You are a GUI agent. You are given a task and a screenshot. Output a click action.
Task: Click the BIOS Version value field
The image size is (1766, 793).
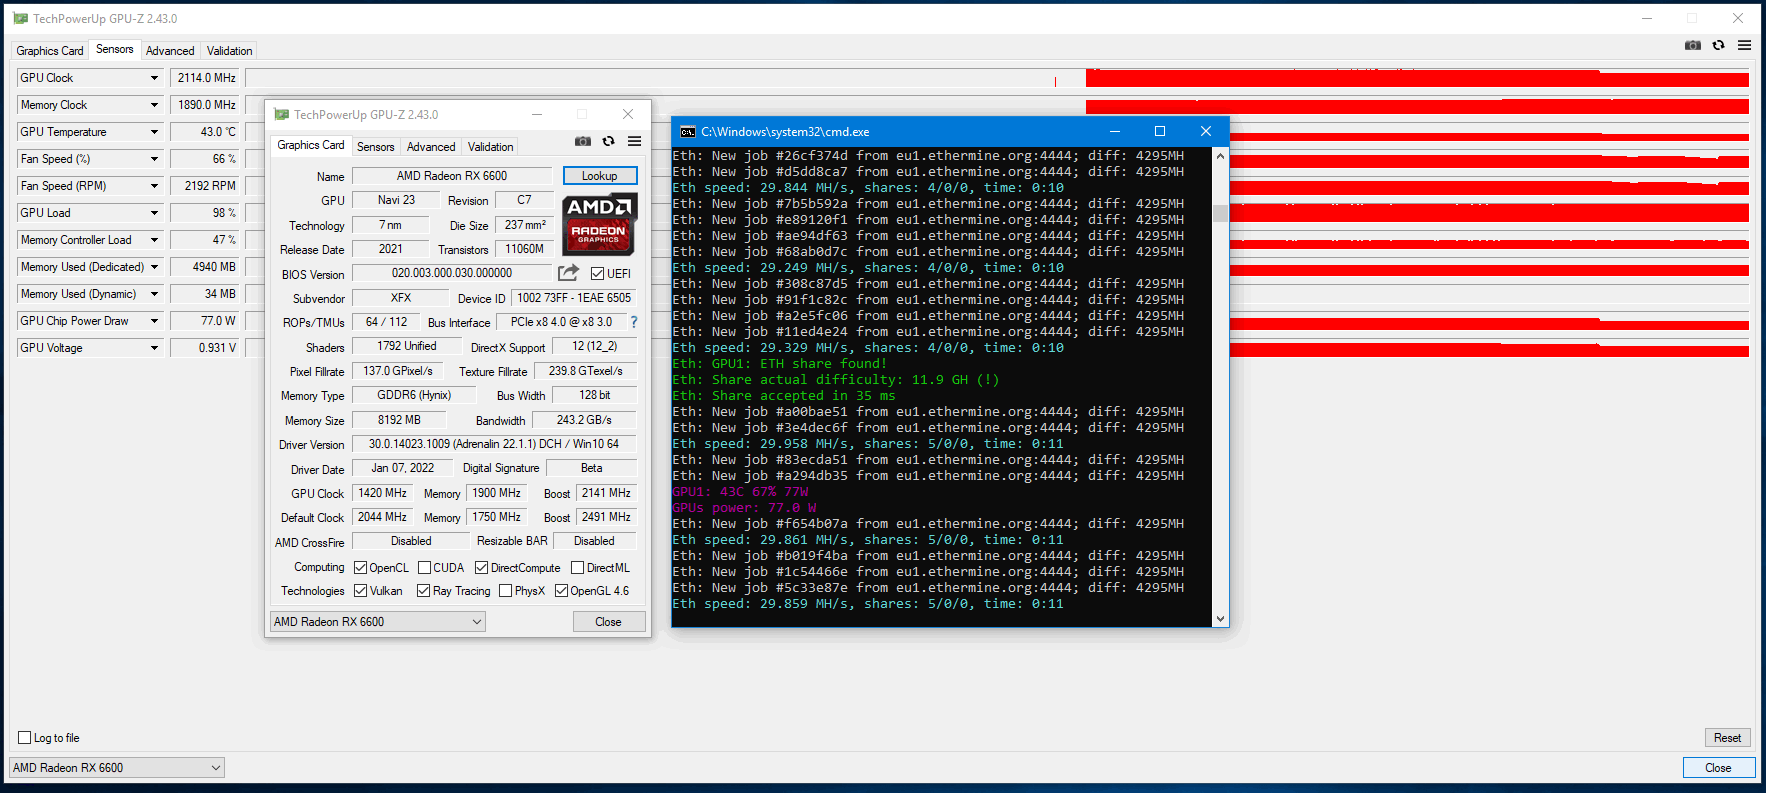(452, 273)
